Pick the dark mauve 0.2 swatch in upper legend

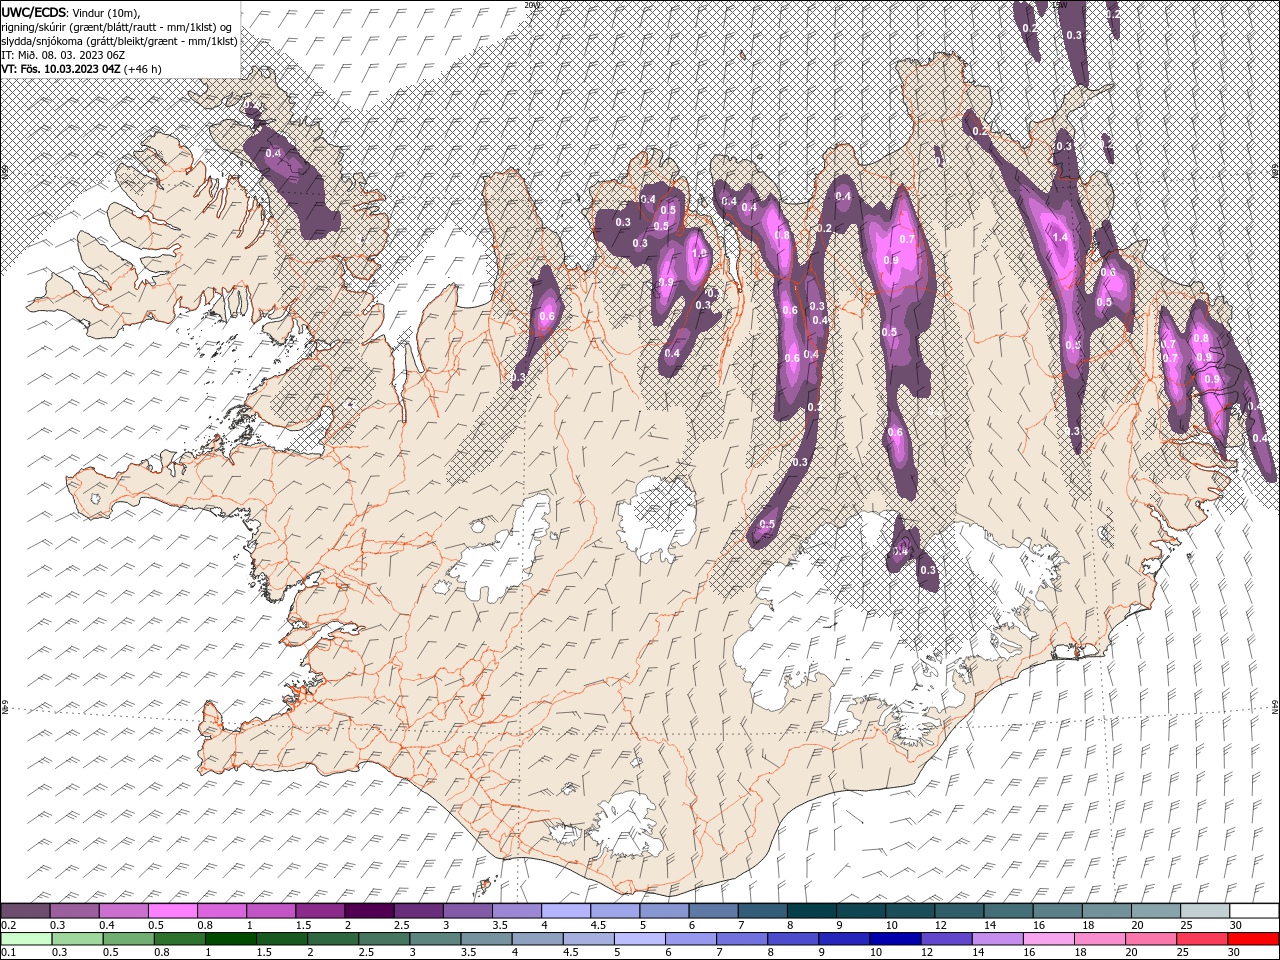click(x=25, y=911)
